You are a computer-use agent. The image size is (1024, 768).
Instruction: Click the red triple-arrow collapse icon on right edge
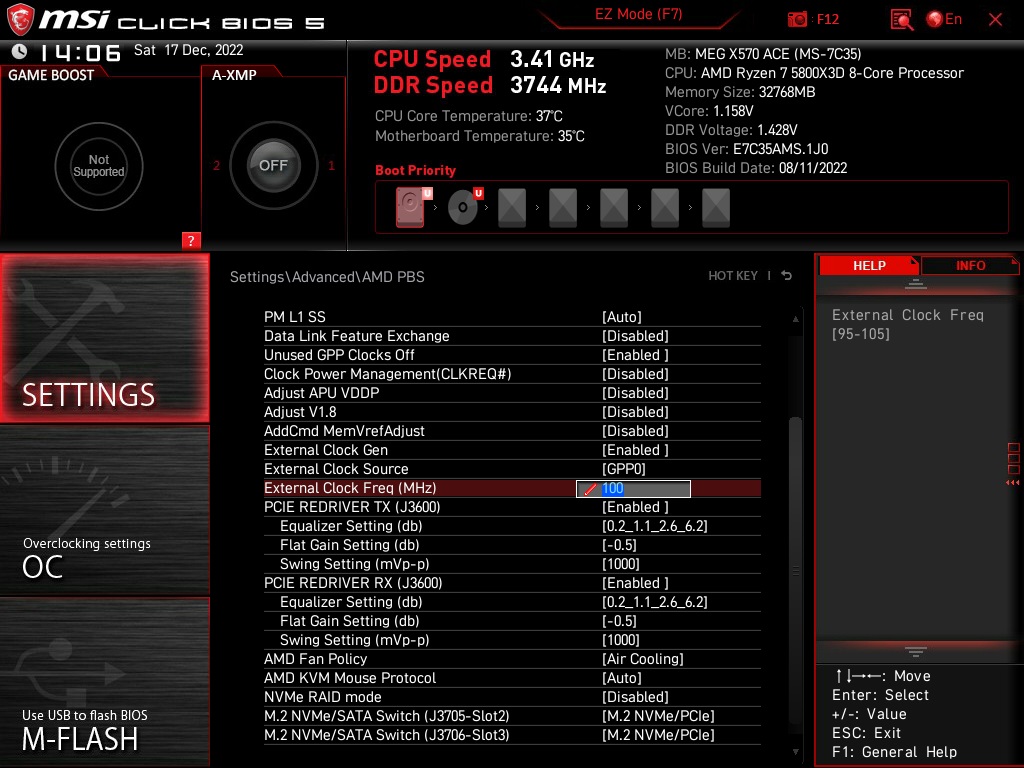point(1012,483)
